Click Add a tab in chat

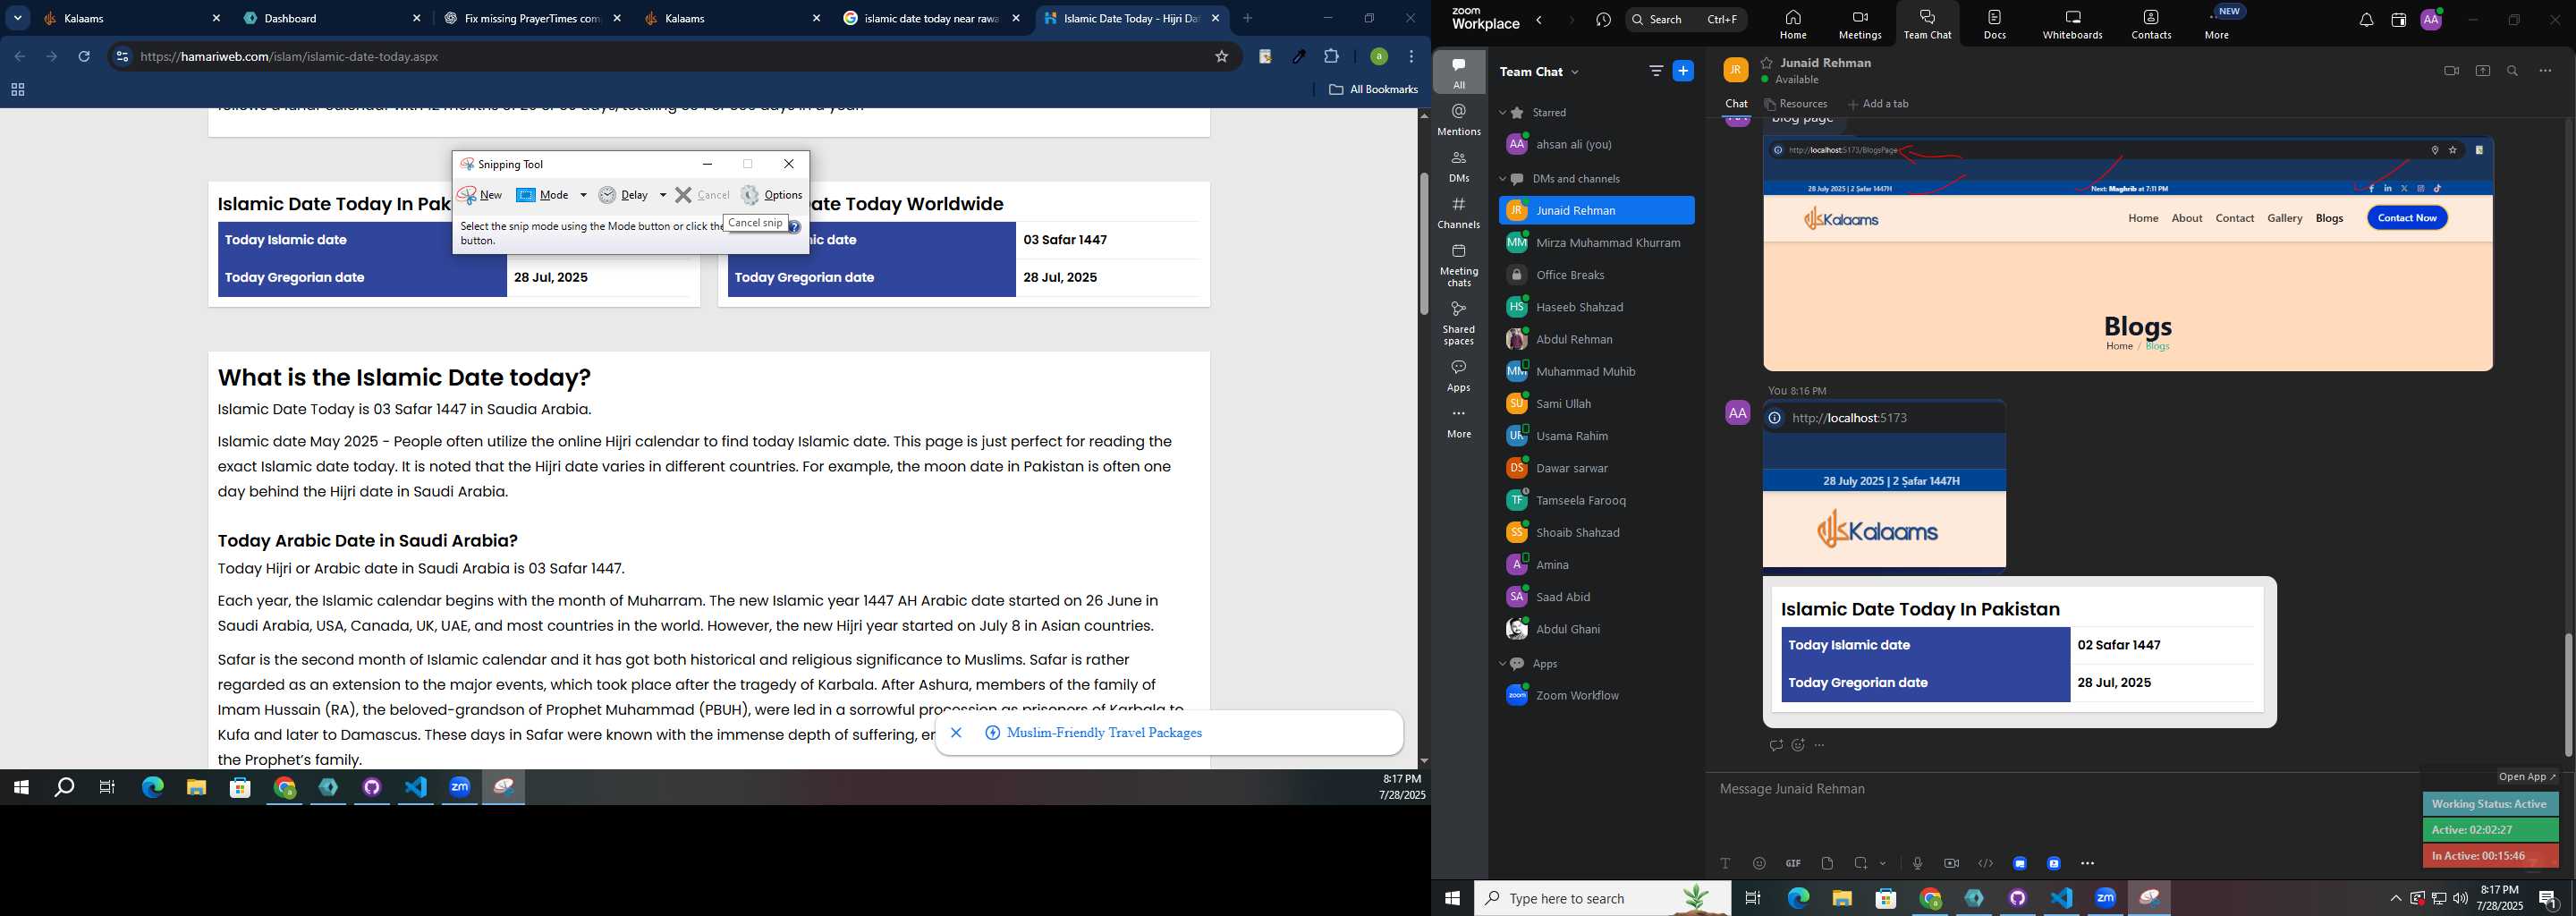coord(1878,104)
